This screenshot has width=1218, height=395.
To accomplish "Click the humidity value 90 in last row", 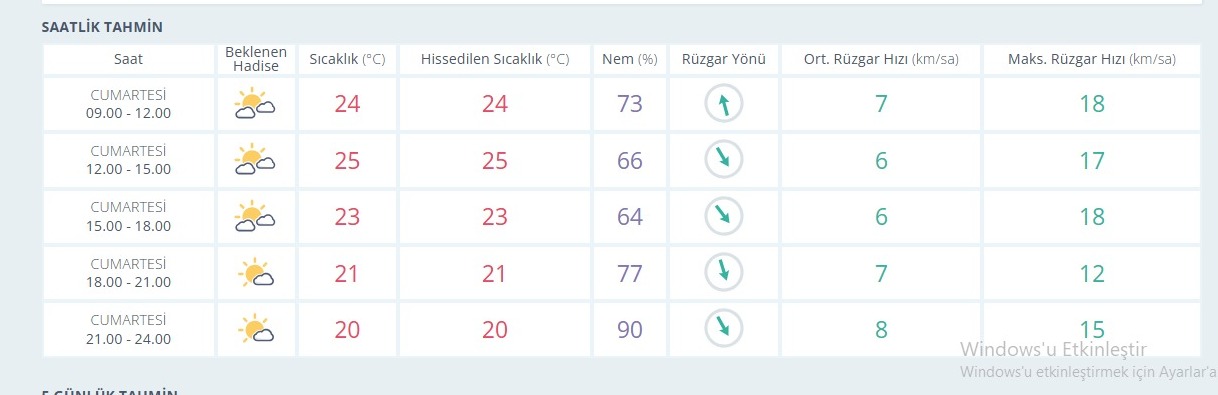I will click(630, 328).
